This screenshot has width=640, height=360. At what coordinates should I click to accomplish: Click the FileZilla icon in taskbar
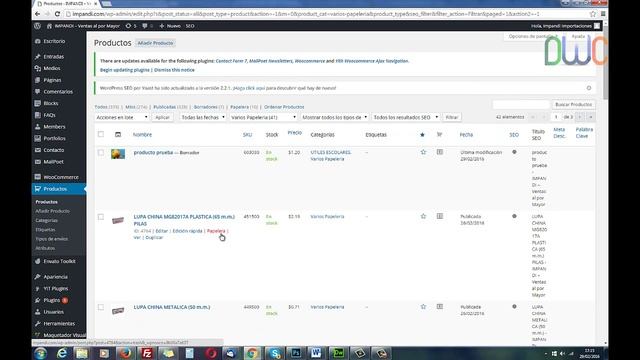tap(147, 353)
